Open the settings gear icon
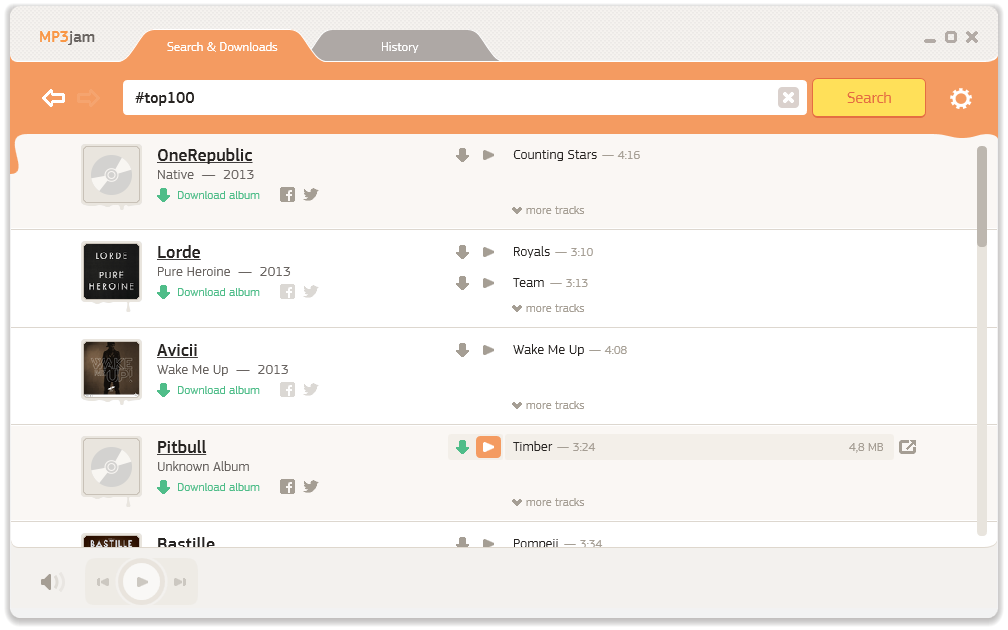The width and height of the screenshot is (1008, 630). 960,98
